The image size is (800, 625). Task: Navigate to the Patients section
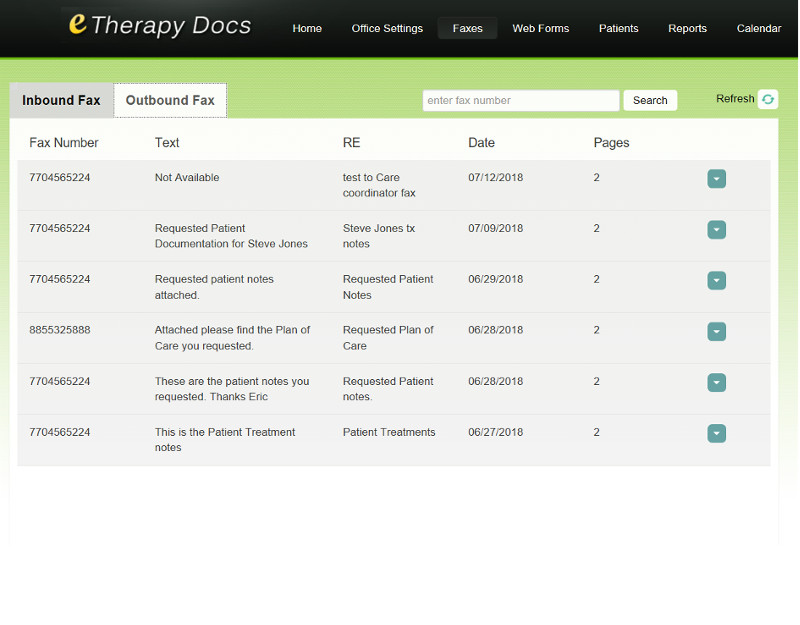point(618,28)
